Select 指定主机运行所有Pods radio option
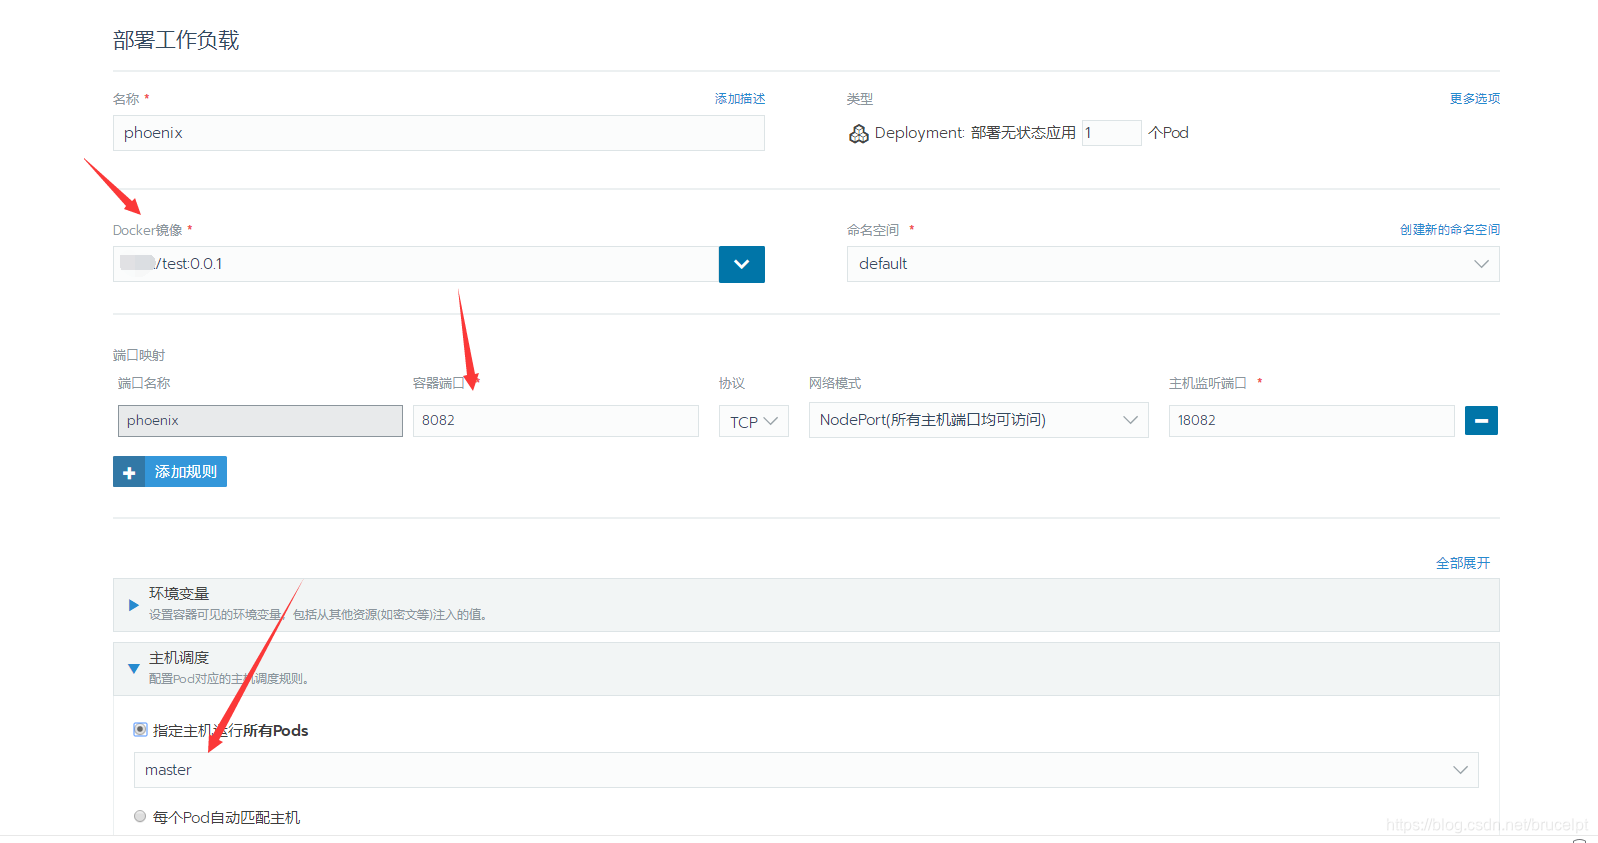The height and width of the screenshot is (843, 1598). (140, 730)
